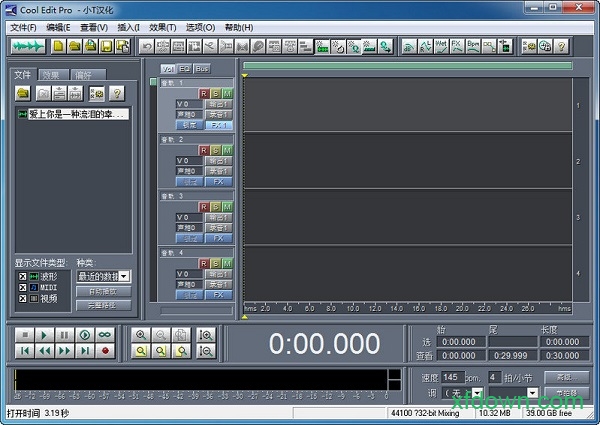The height and width of the screenshot is (425, 600).
Task: Open file icon in the file panel
Action: tap(23, 93)
